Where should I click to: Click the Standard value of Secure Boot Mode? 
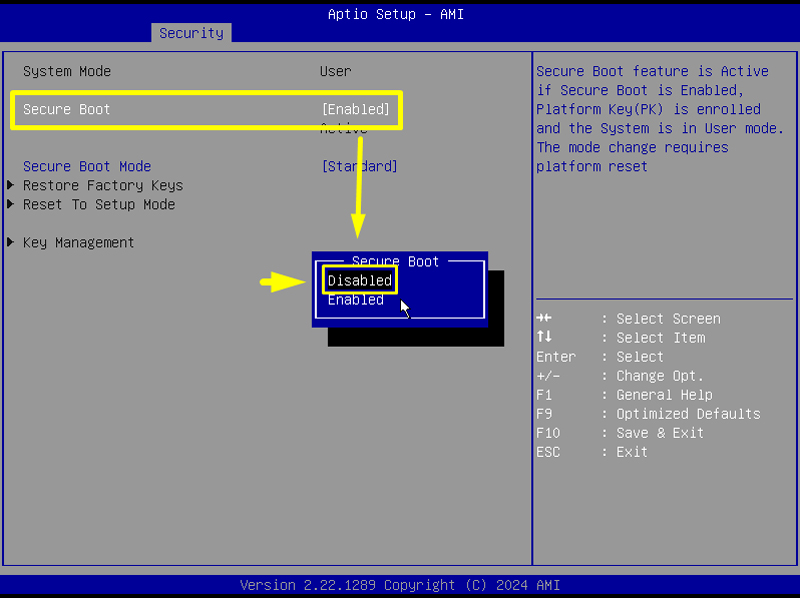(359, 166)
